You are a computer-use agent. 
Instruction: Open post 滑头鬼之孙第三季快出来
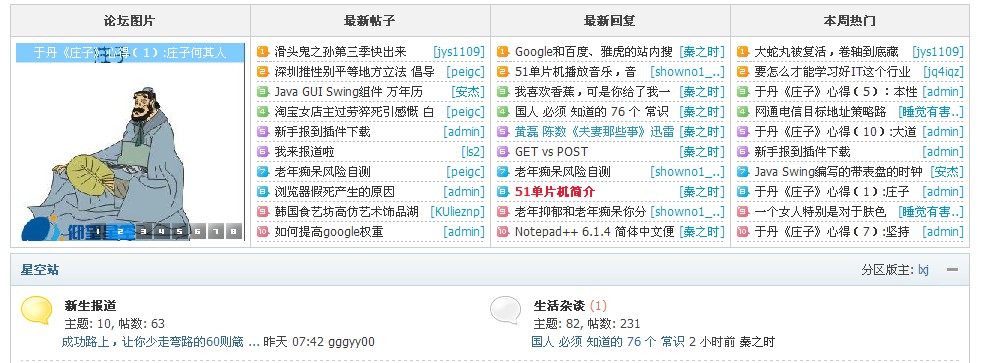(340, 52)
